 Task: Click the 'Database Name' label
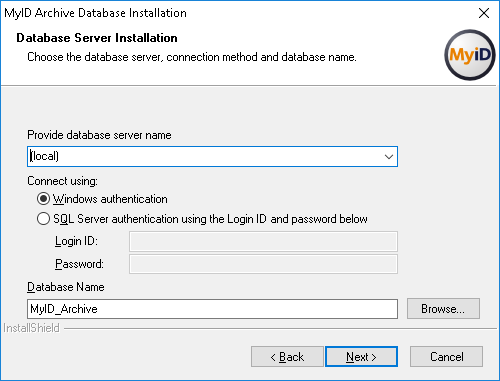point(66,287)
